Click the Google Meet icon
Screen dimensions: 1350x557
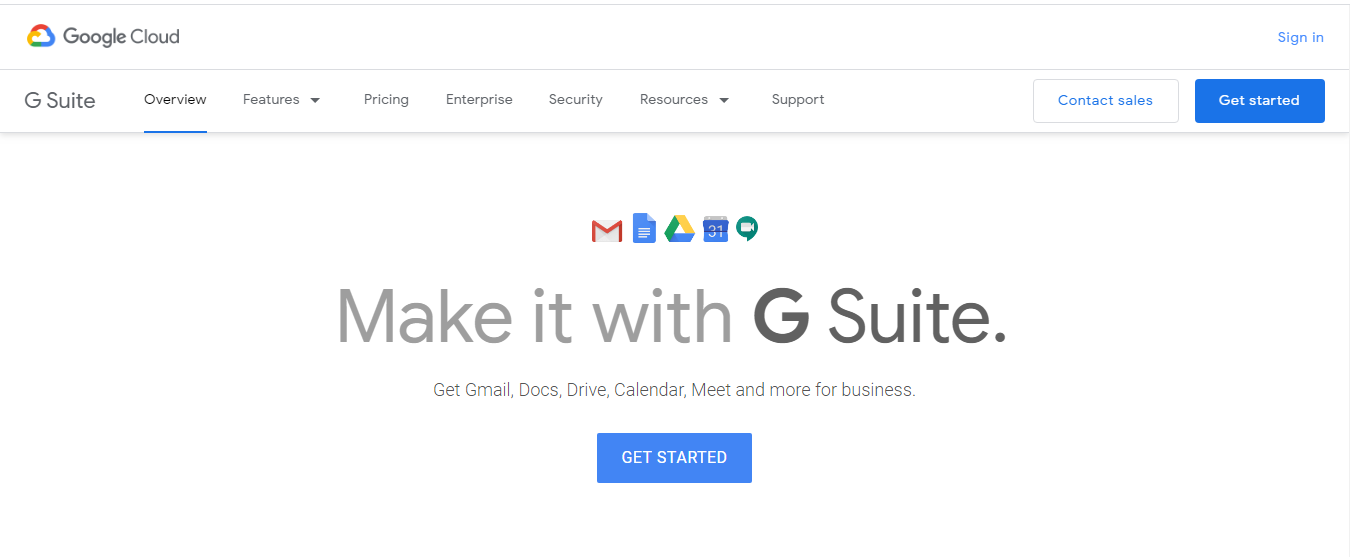click(x=747, y=229)
